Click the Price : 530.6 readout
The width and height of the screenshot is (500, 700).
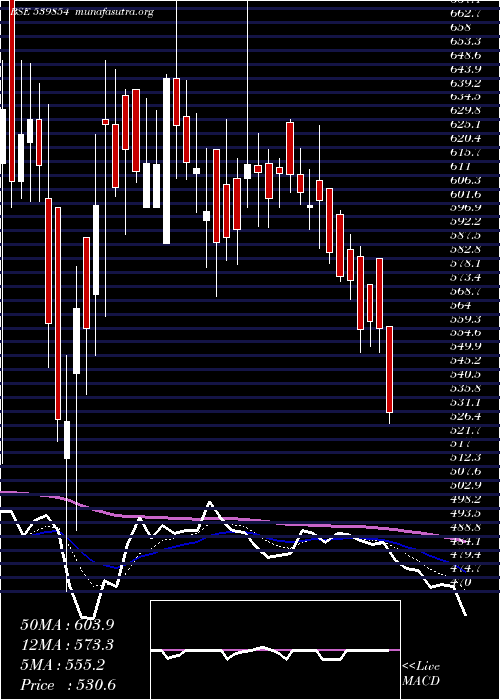(x=69, y=686)
